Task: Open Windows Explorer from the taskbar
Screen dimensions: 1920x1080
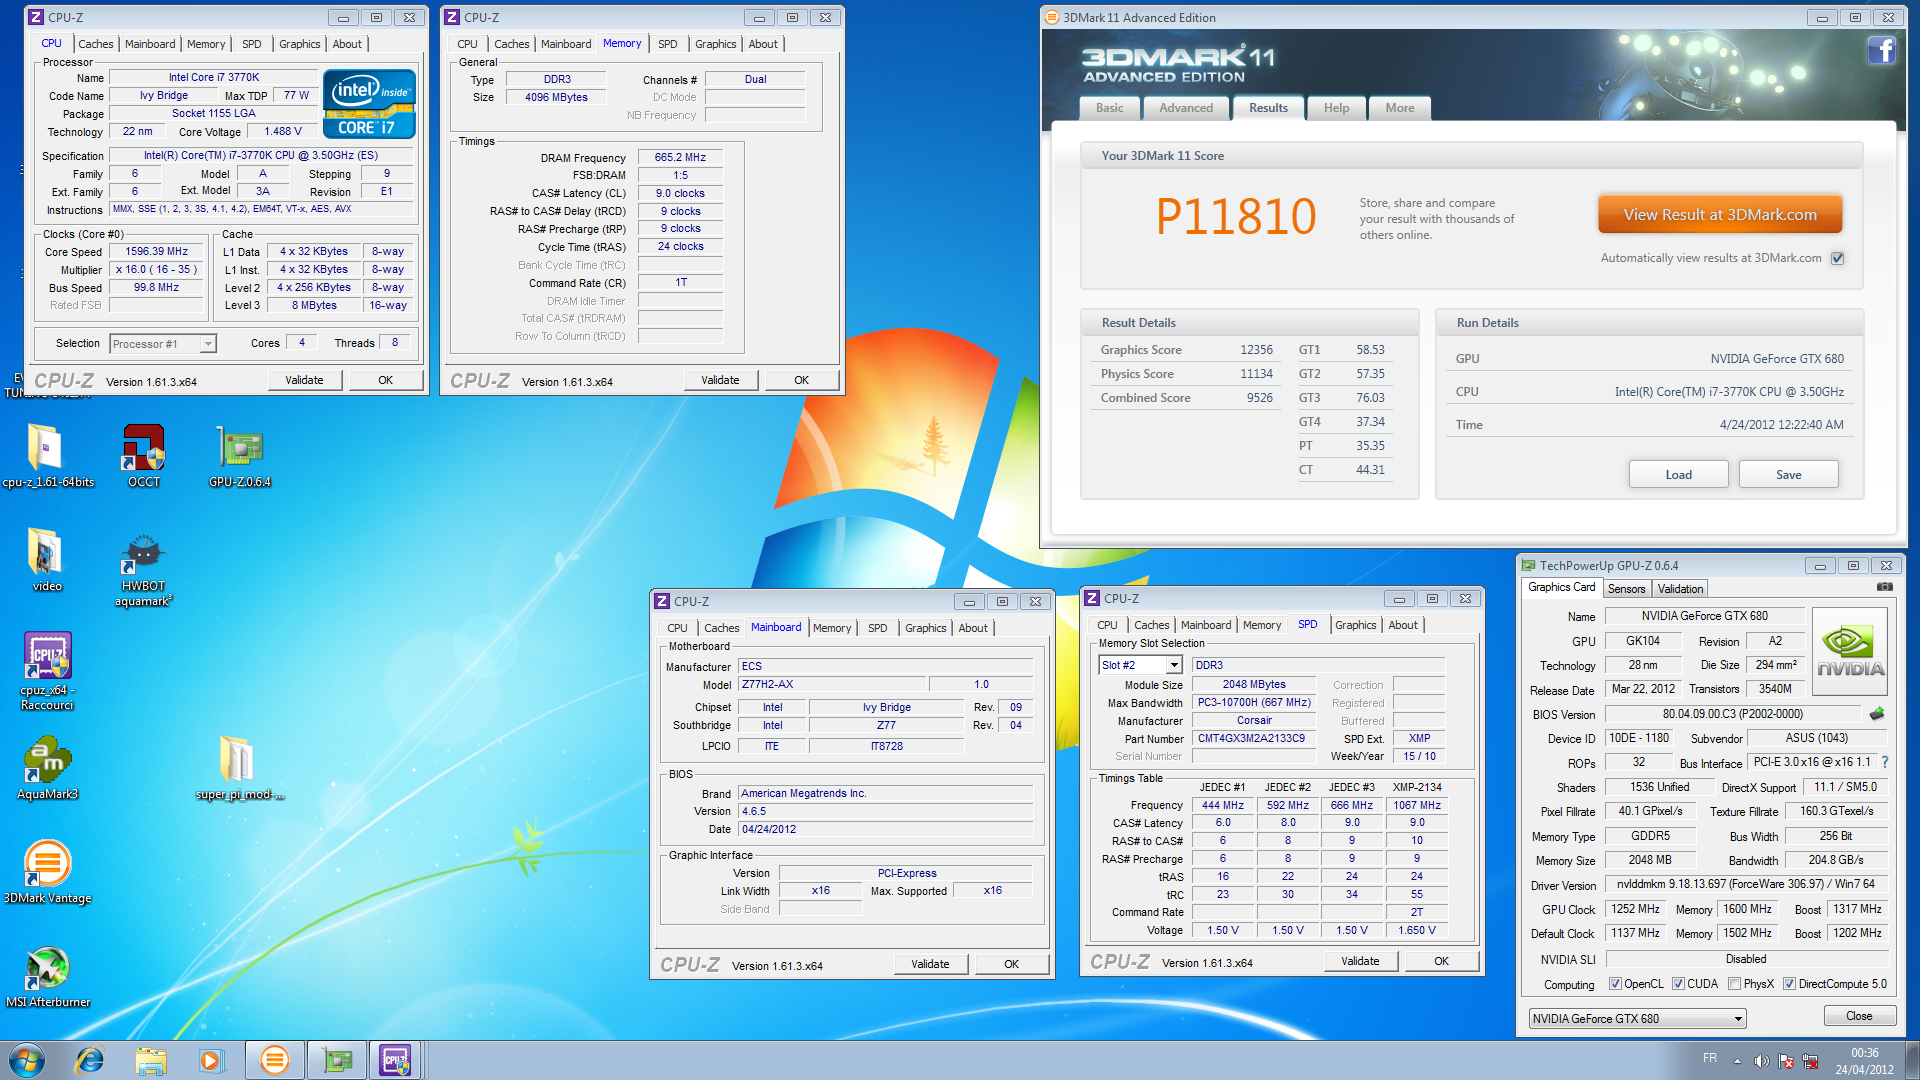Action: (151, 1060)
